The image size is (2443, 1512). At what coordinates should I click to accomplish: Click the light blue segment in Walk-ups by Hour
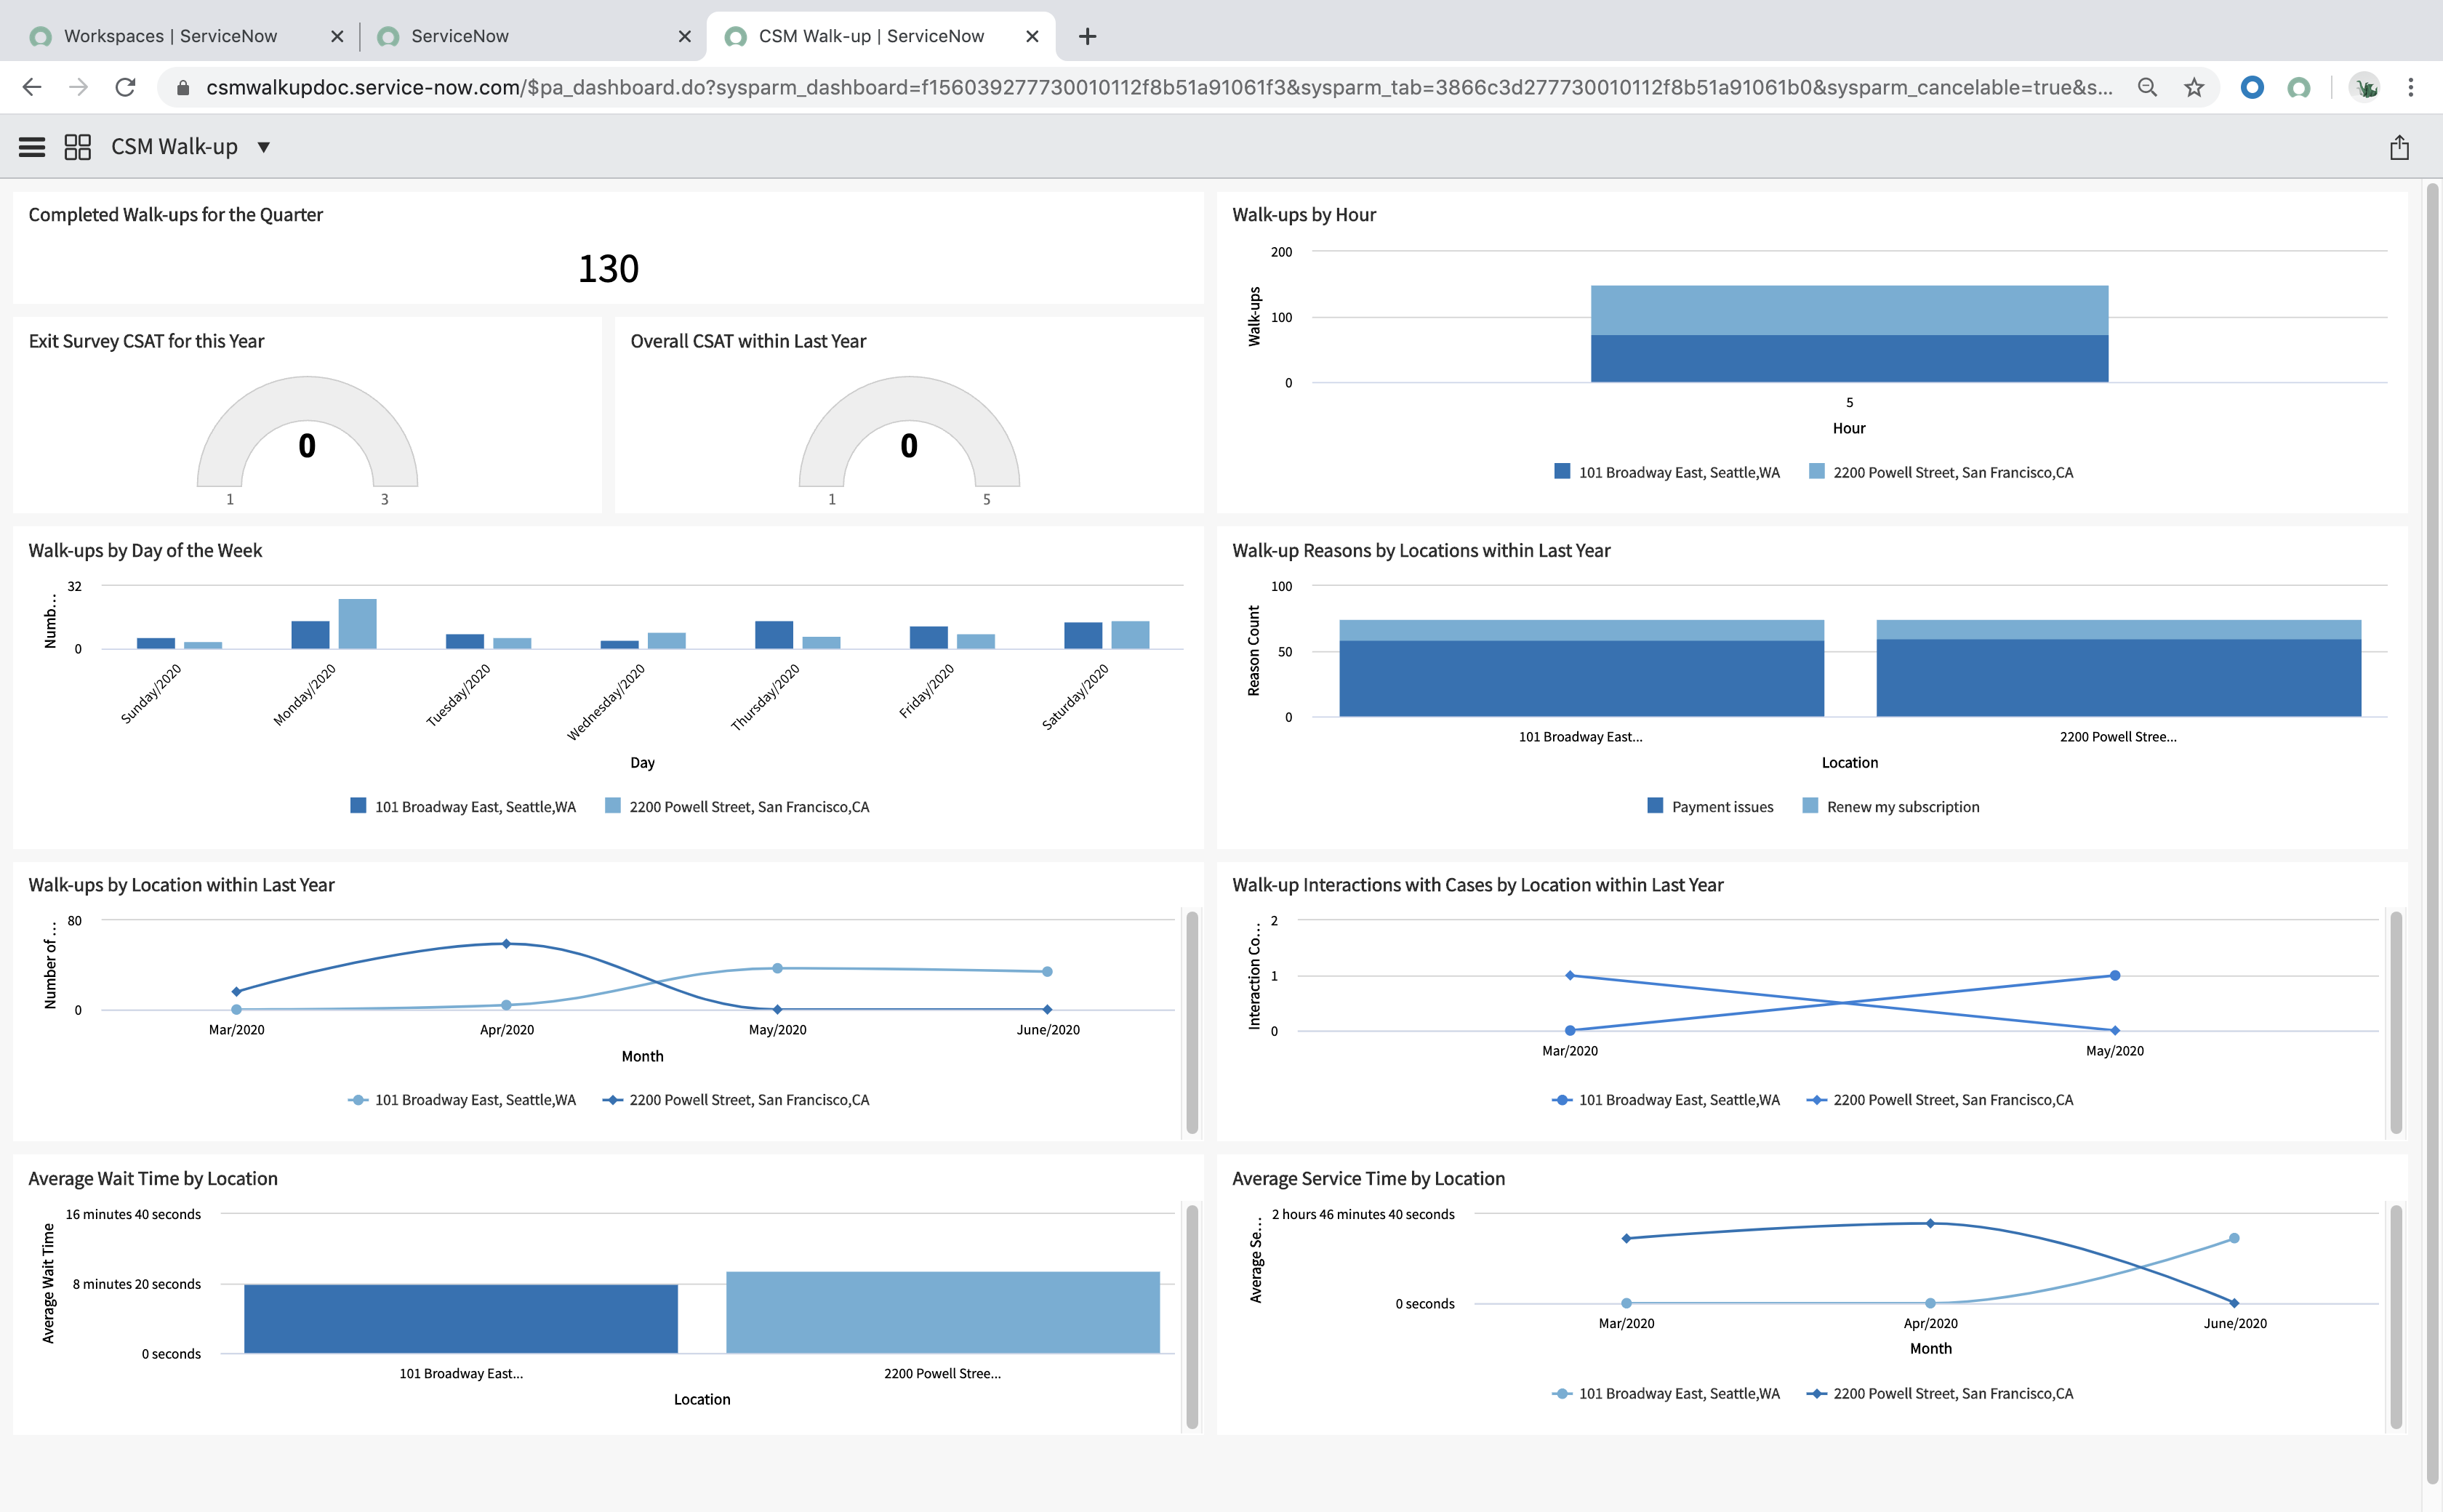pos(1849,310)
